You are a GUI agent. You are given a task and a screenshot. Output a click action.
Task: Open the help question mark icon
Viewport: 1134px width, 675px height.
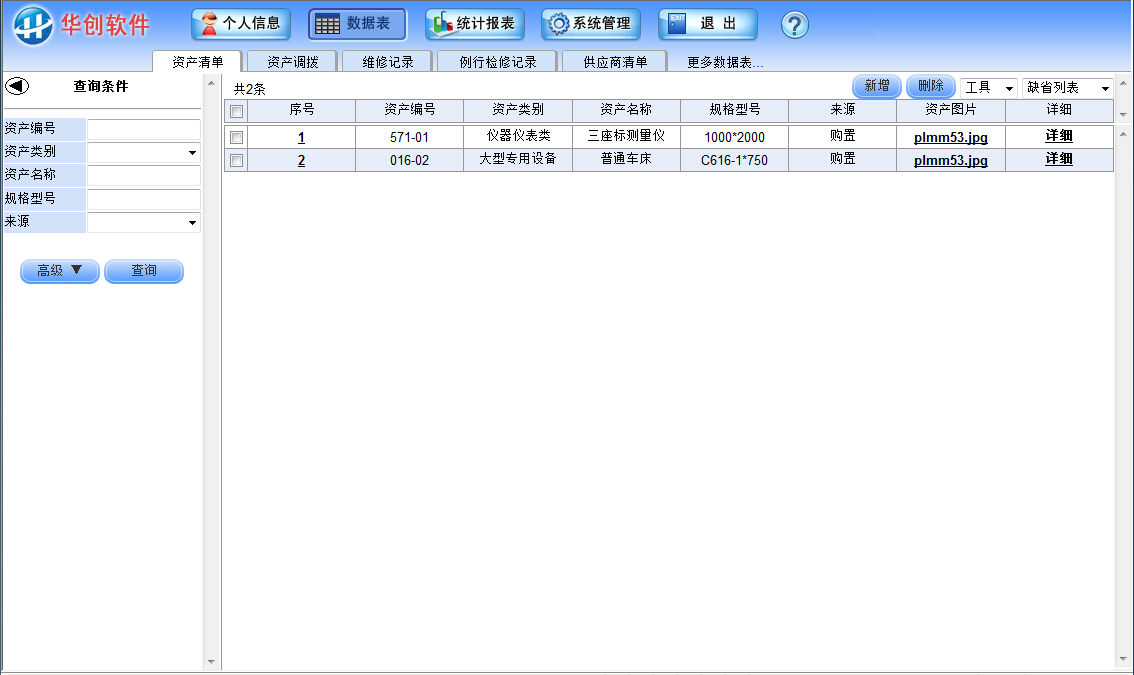[x=795, y=25]
